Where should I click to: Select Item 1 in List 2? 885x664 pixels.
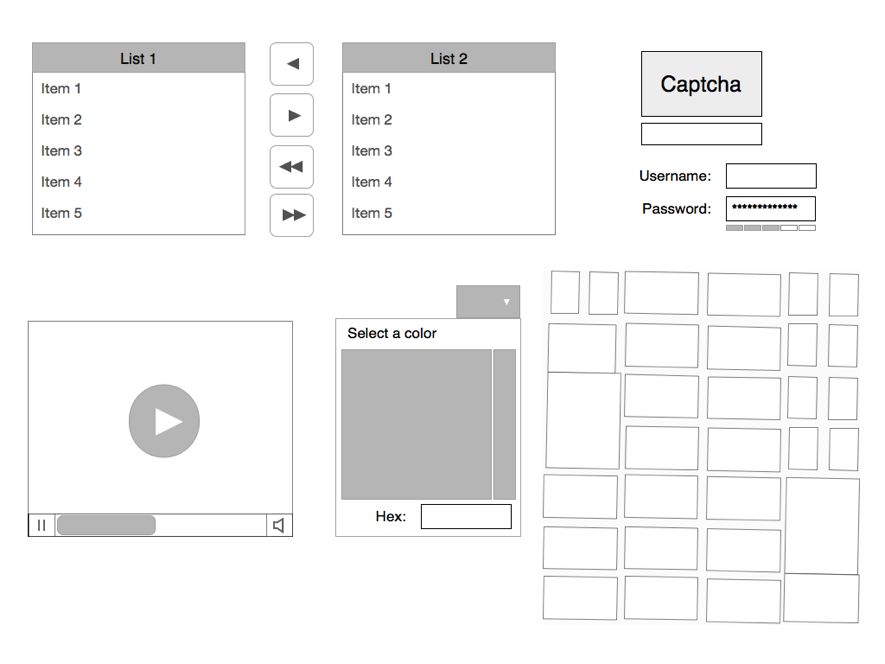449,89
